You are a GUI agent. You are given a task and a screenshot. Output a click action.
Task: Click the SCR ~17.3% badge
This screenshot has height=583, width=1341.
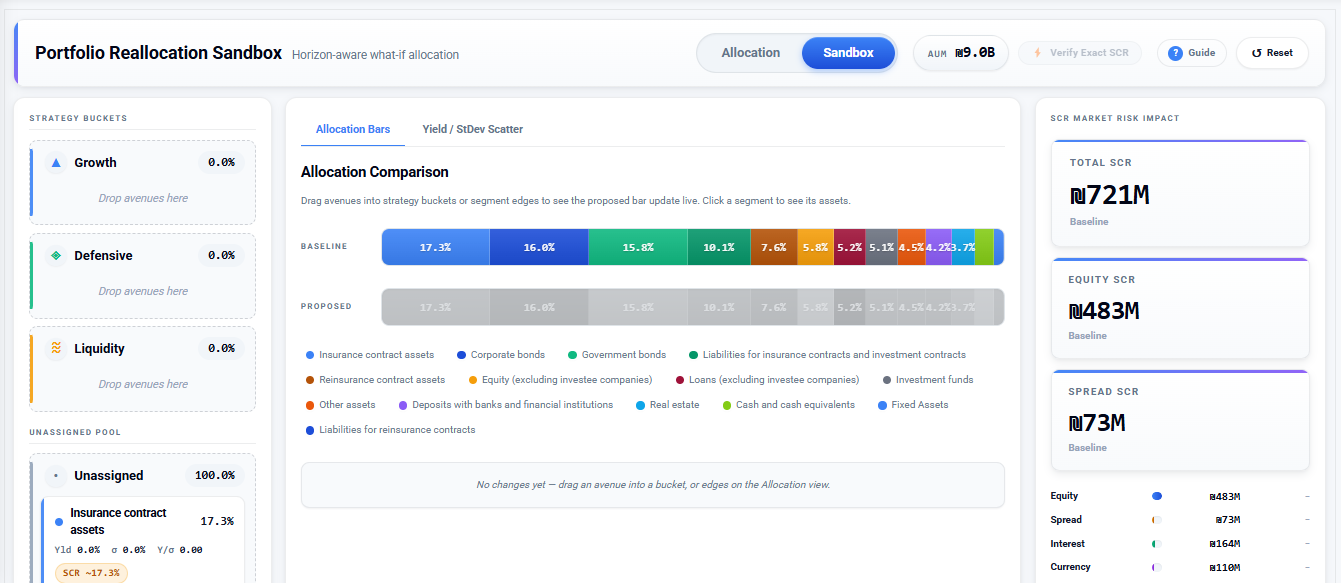pos(91,573)
